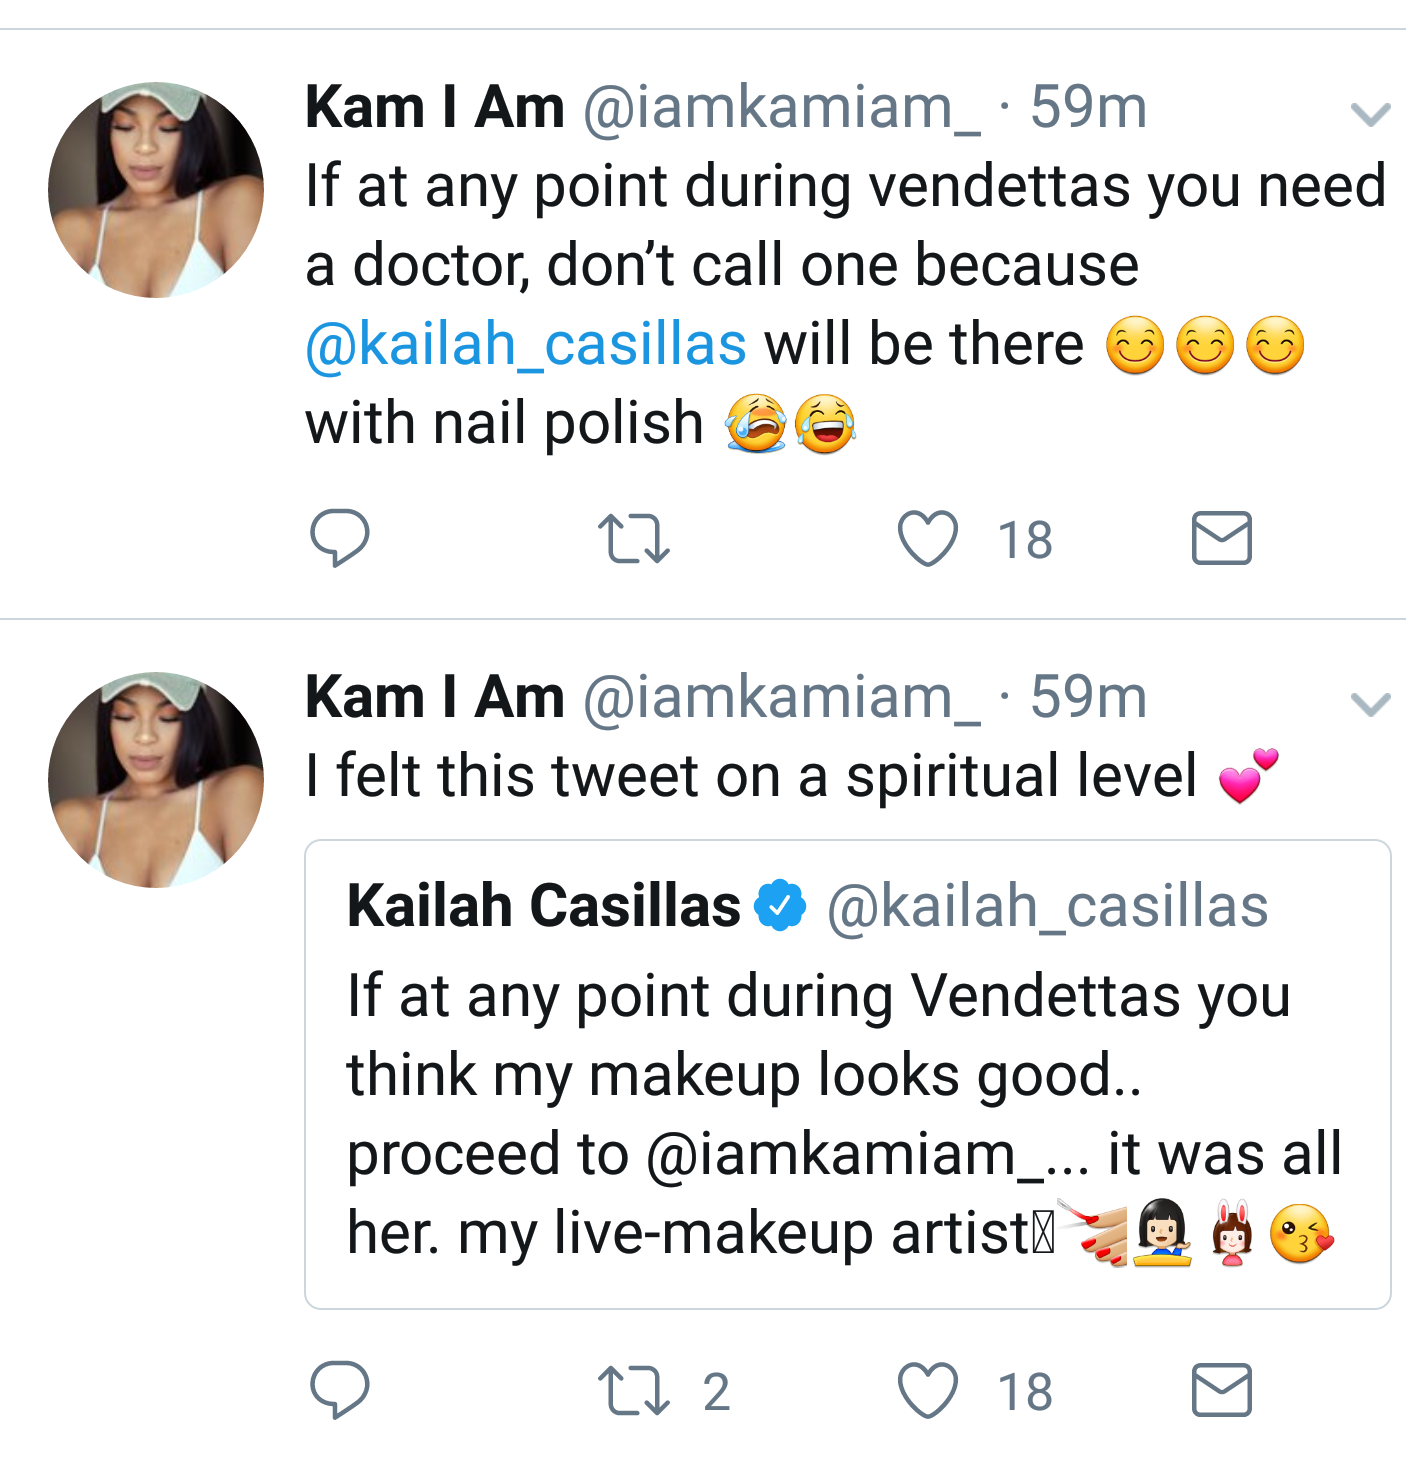Open Kam I Am's avatar on first tweet
The width and height of the screenshot is (1406, 1463).
156,190
